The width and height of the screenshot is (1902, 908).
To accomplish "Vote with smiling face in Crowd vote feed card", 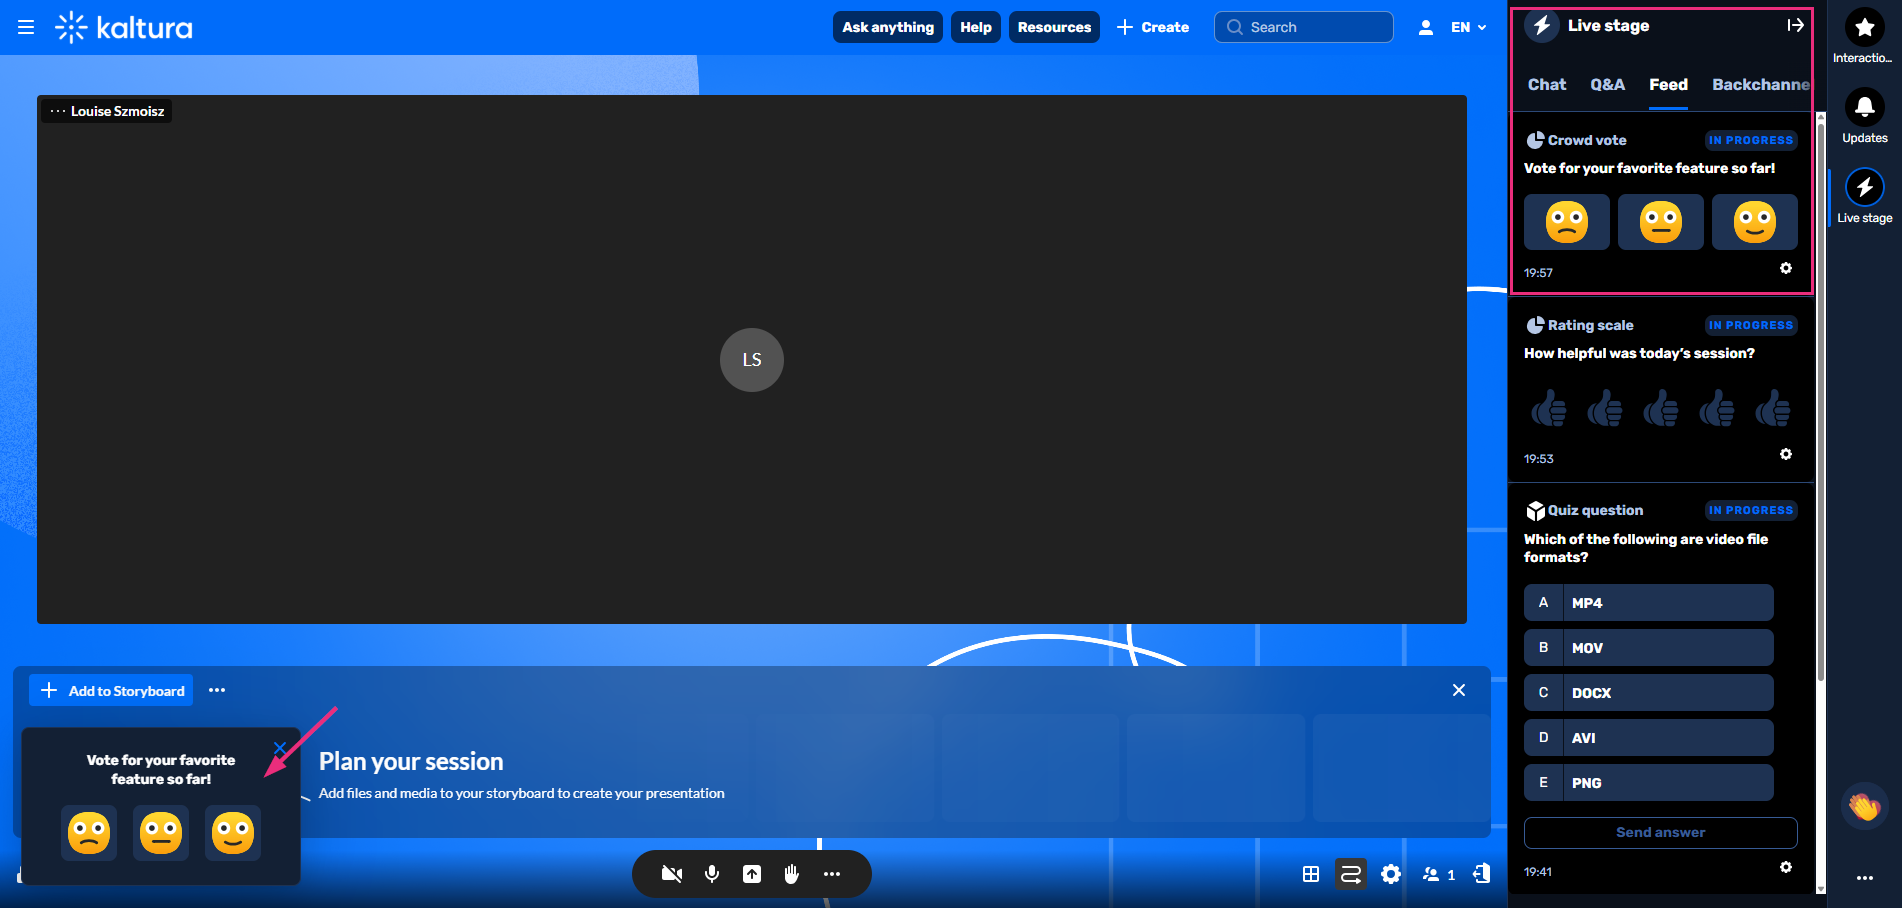I will (1755, 222).
